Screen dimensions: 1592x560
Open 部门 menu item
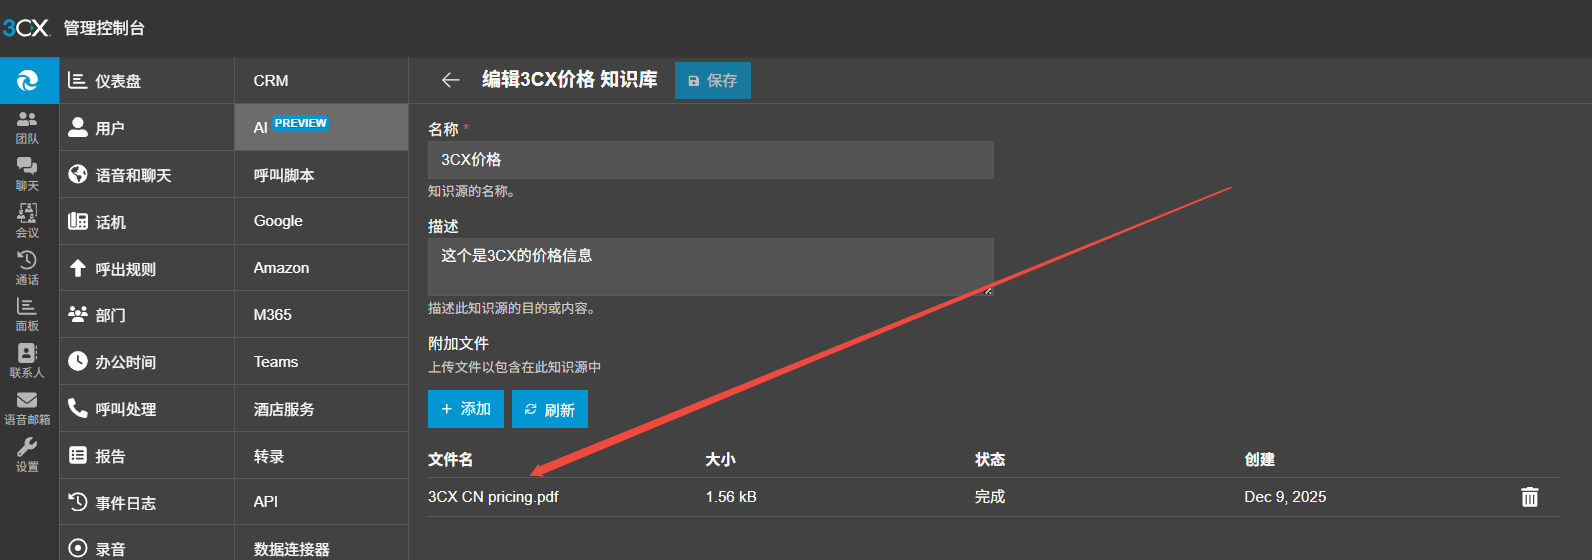point(147,315)
